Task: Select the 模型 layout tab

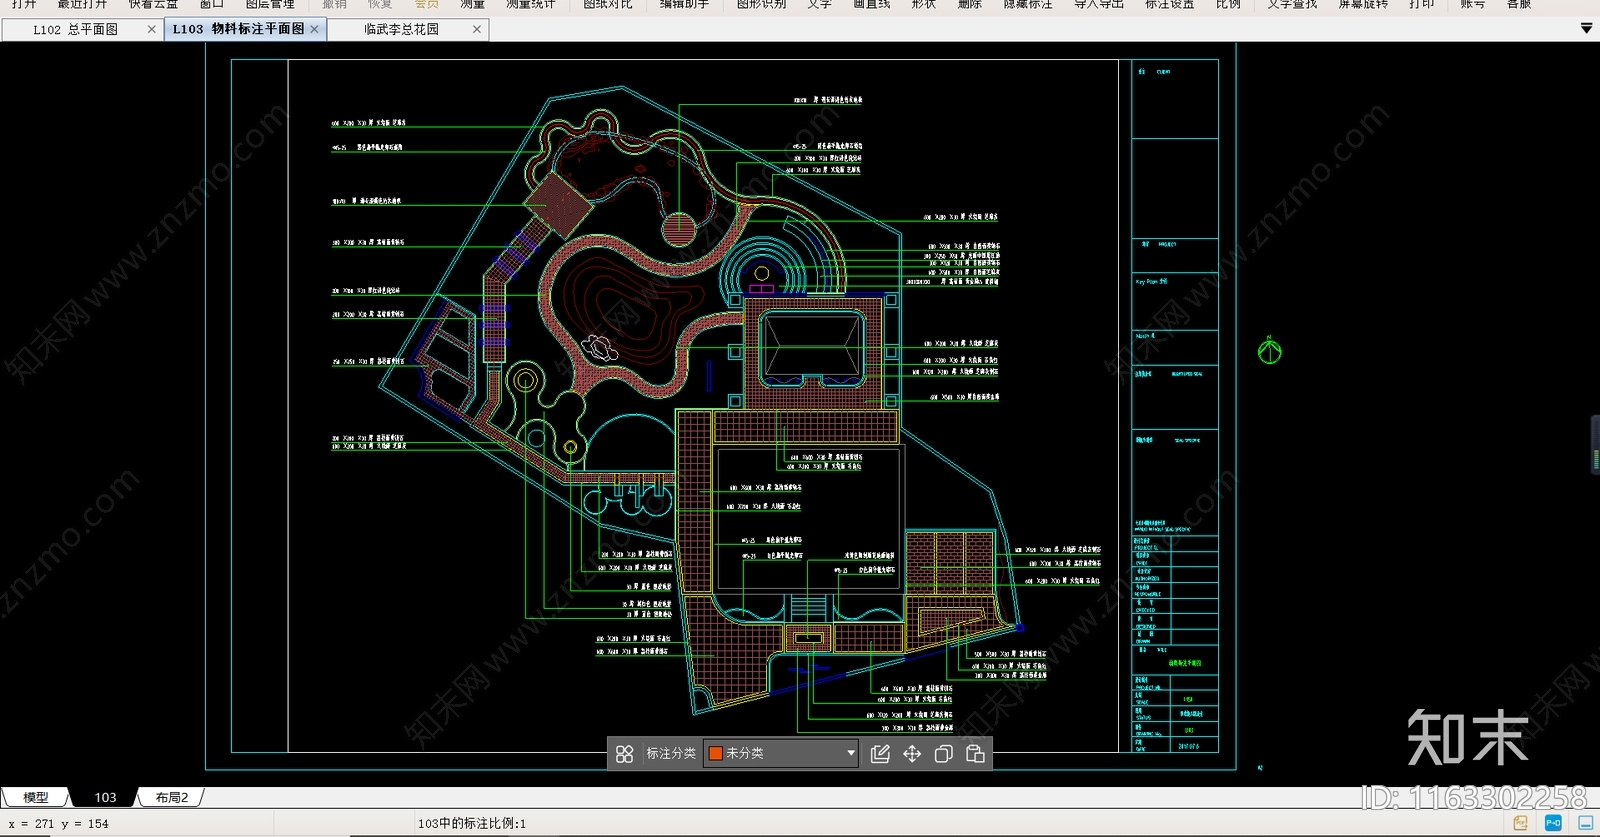Action: coord(36,797)
